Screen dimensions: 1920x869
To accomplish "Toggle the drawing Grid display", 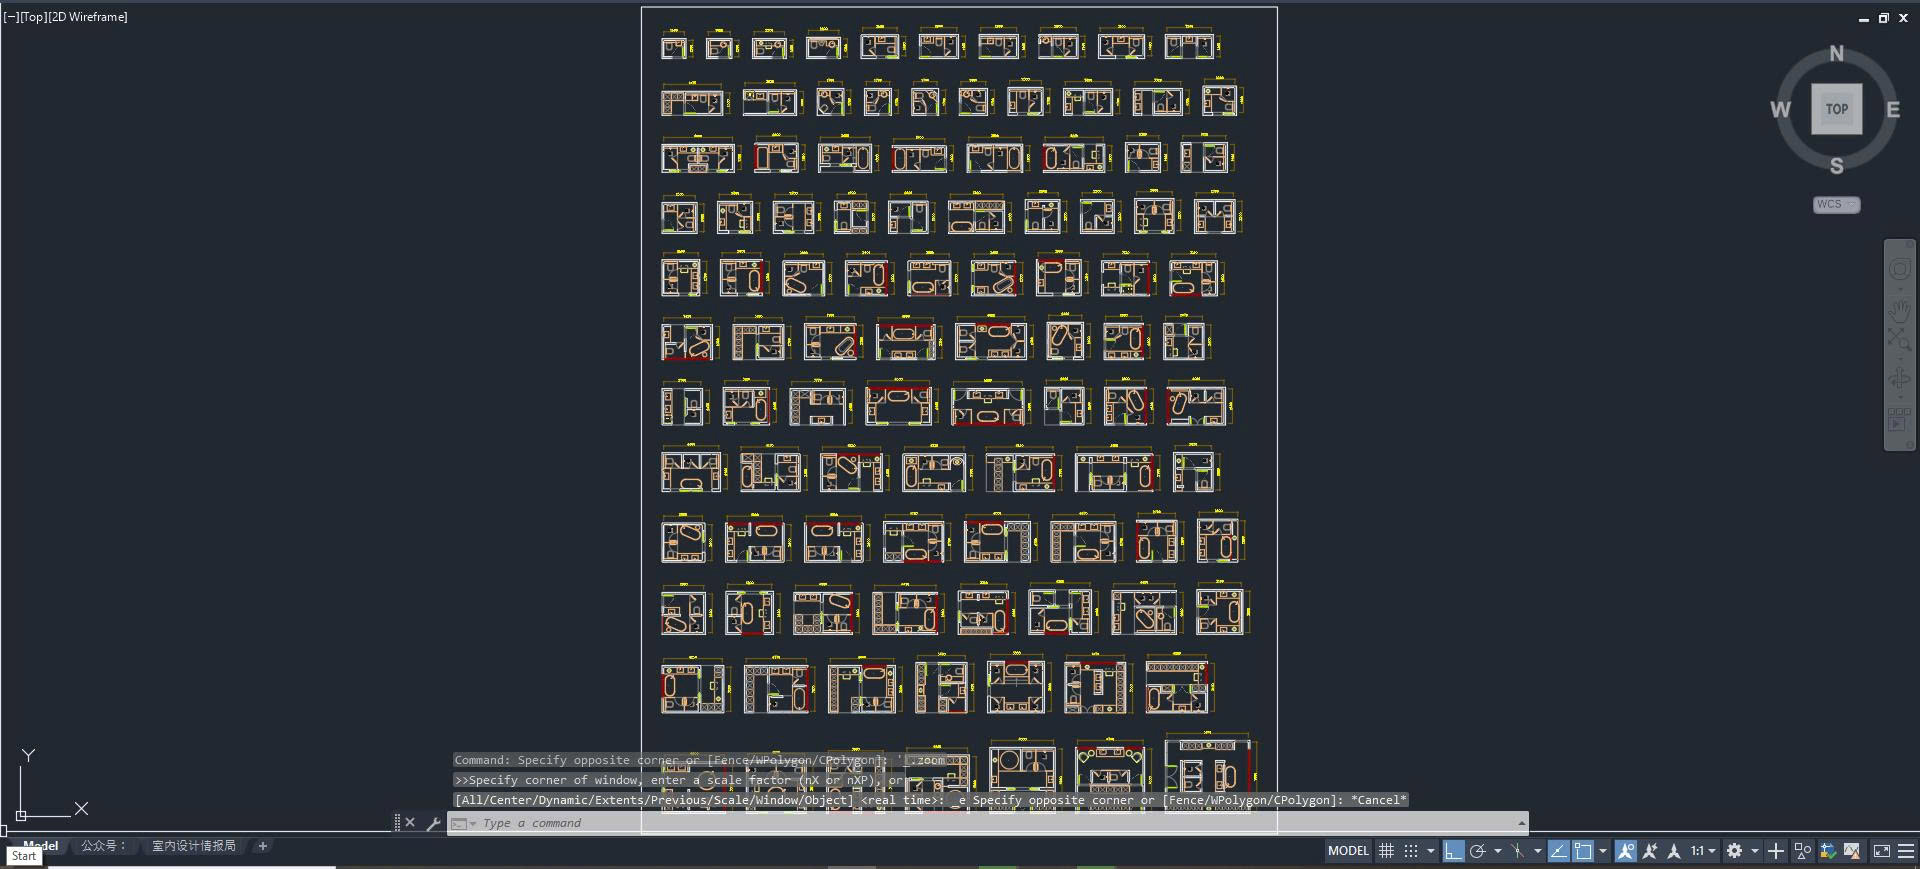I will tap(1386, 851).
